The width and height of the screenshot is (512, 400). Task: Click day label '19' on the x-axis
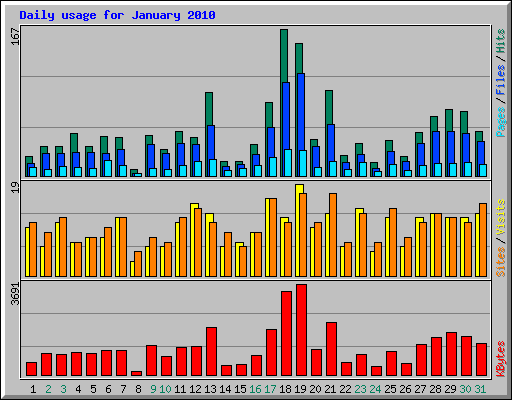pos(300,389)
